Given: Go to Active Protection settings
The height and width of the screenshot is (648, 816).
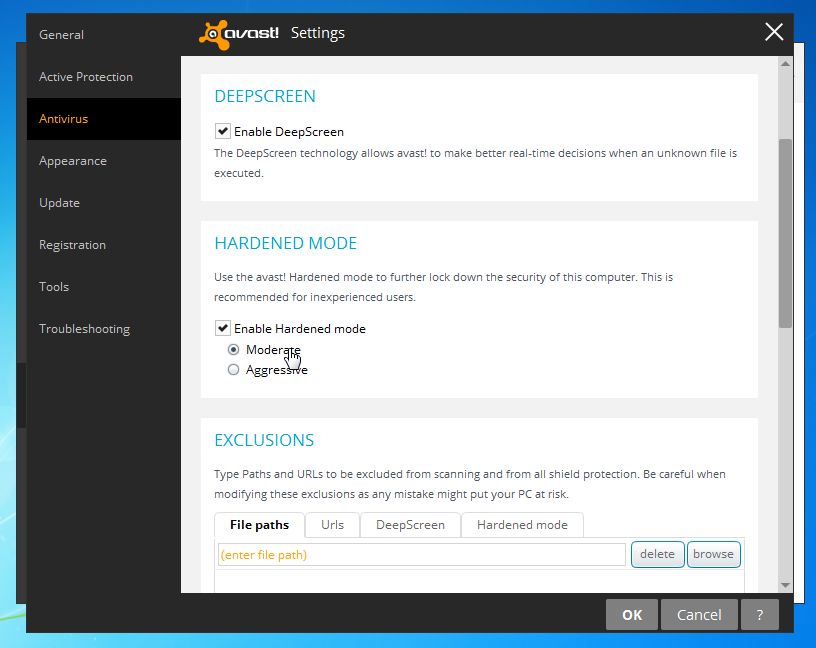Looking at the screenshot, I should pos(86,77).
